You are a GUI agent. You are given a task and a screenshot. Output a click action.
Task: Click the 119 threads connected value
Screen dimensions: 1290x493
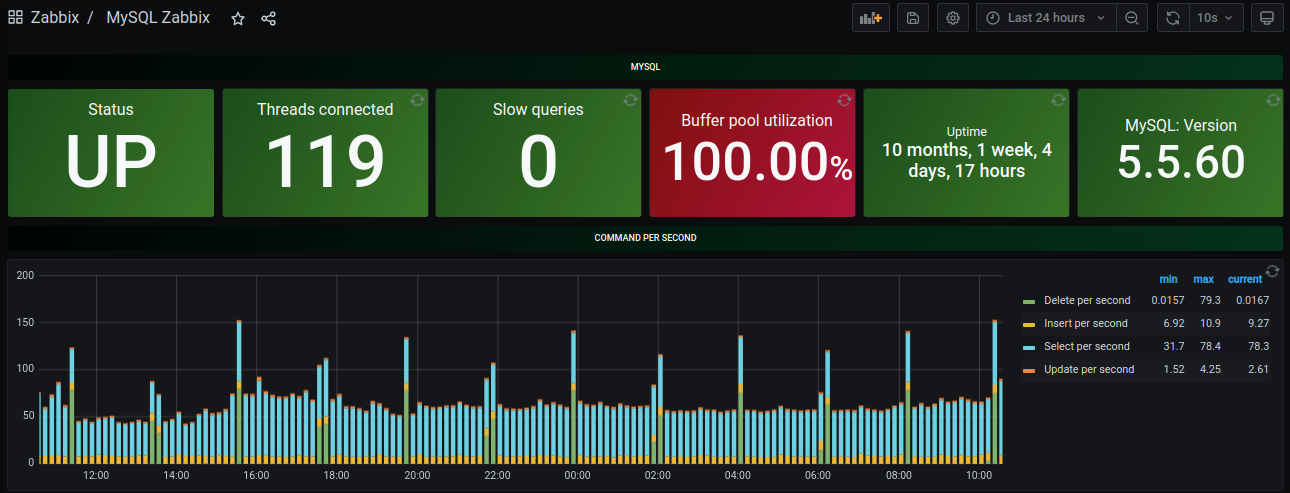[325, 162]
